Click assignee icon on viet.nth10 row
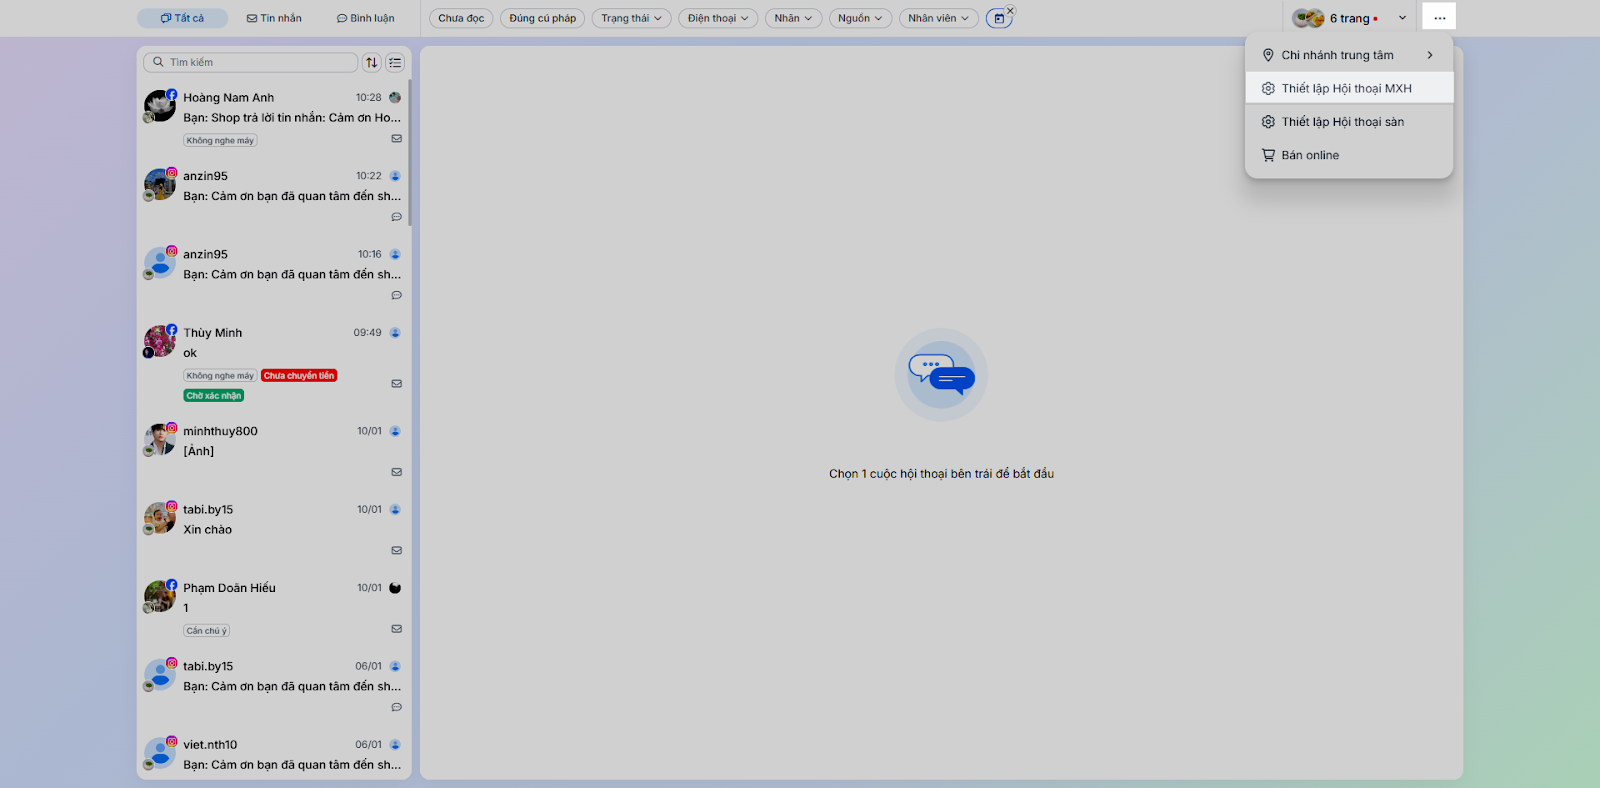The image size is (1600, 788). click(x=395, y=745)
